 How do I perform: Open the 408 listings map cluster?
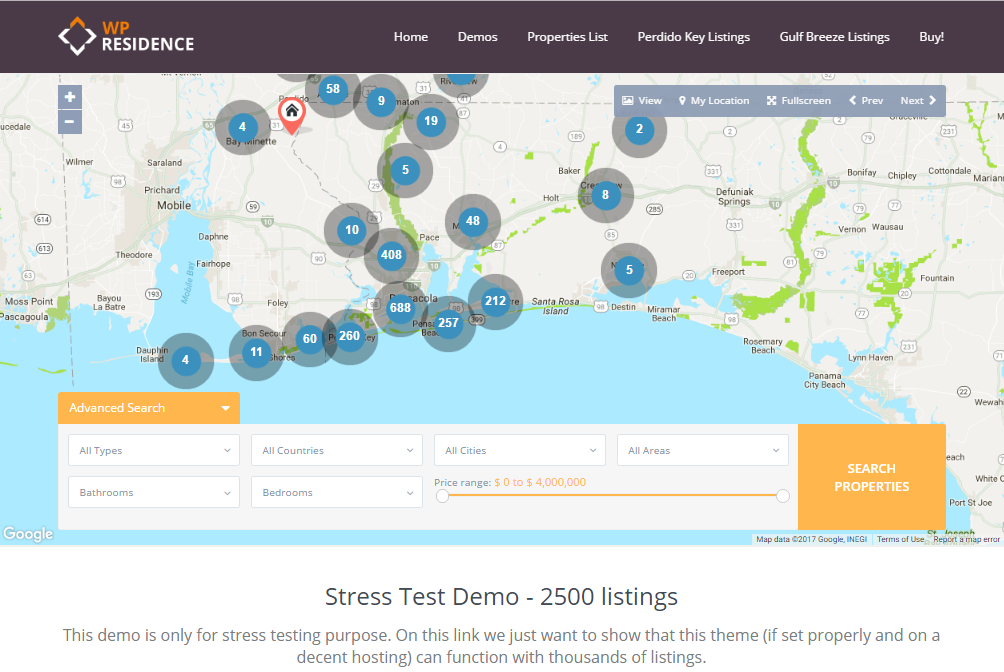tap(391, 255)
